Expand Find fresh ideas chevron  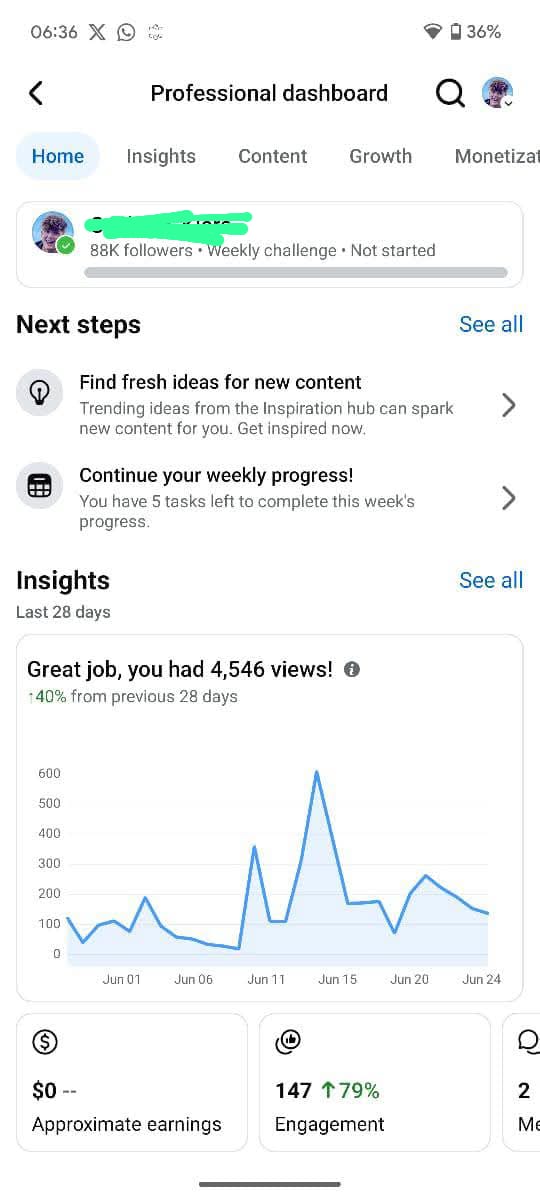[x=508, y=405]
